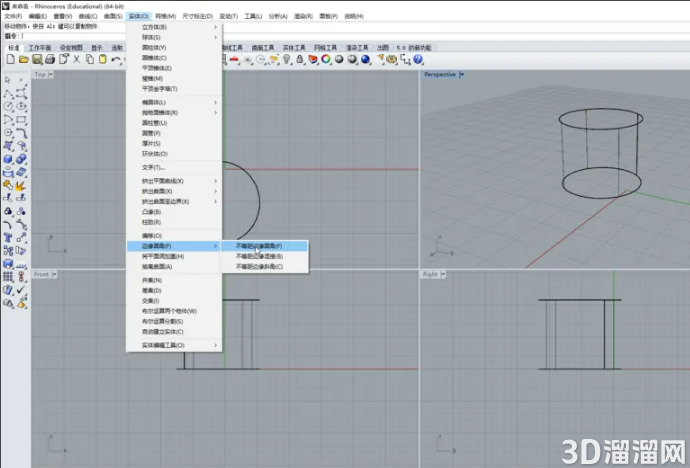Click the blue question mark help icon

coord(418,59)
